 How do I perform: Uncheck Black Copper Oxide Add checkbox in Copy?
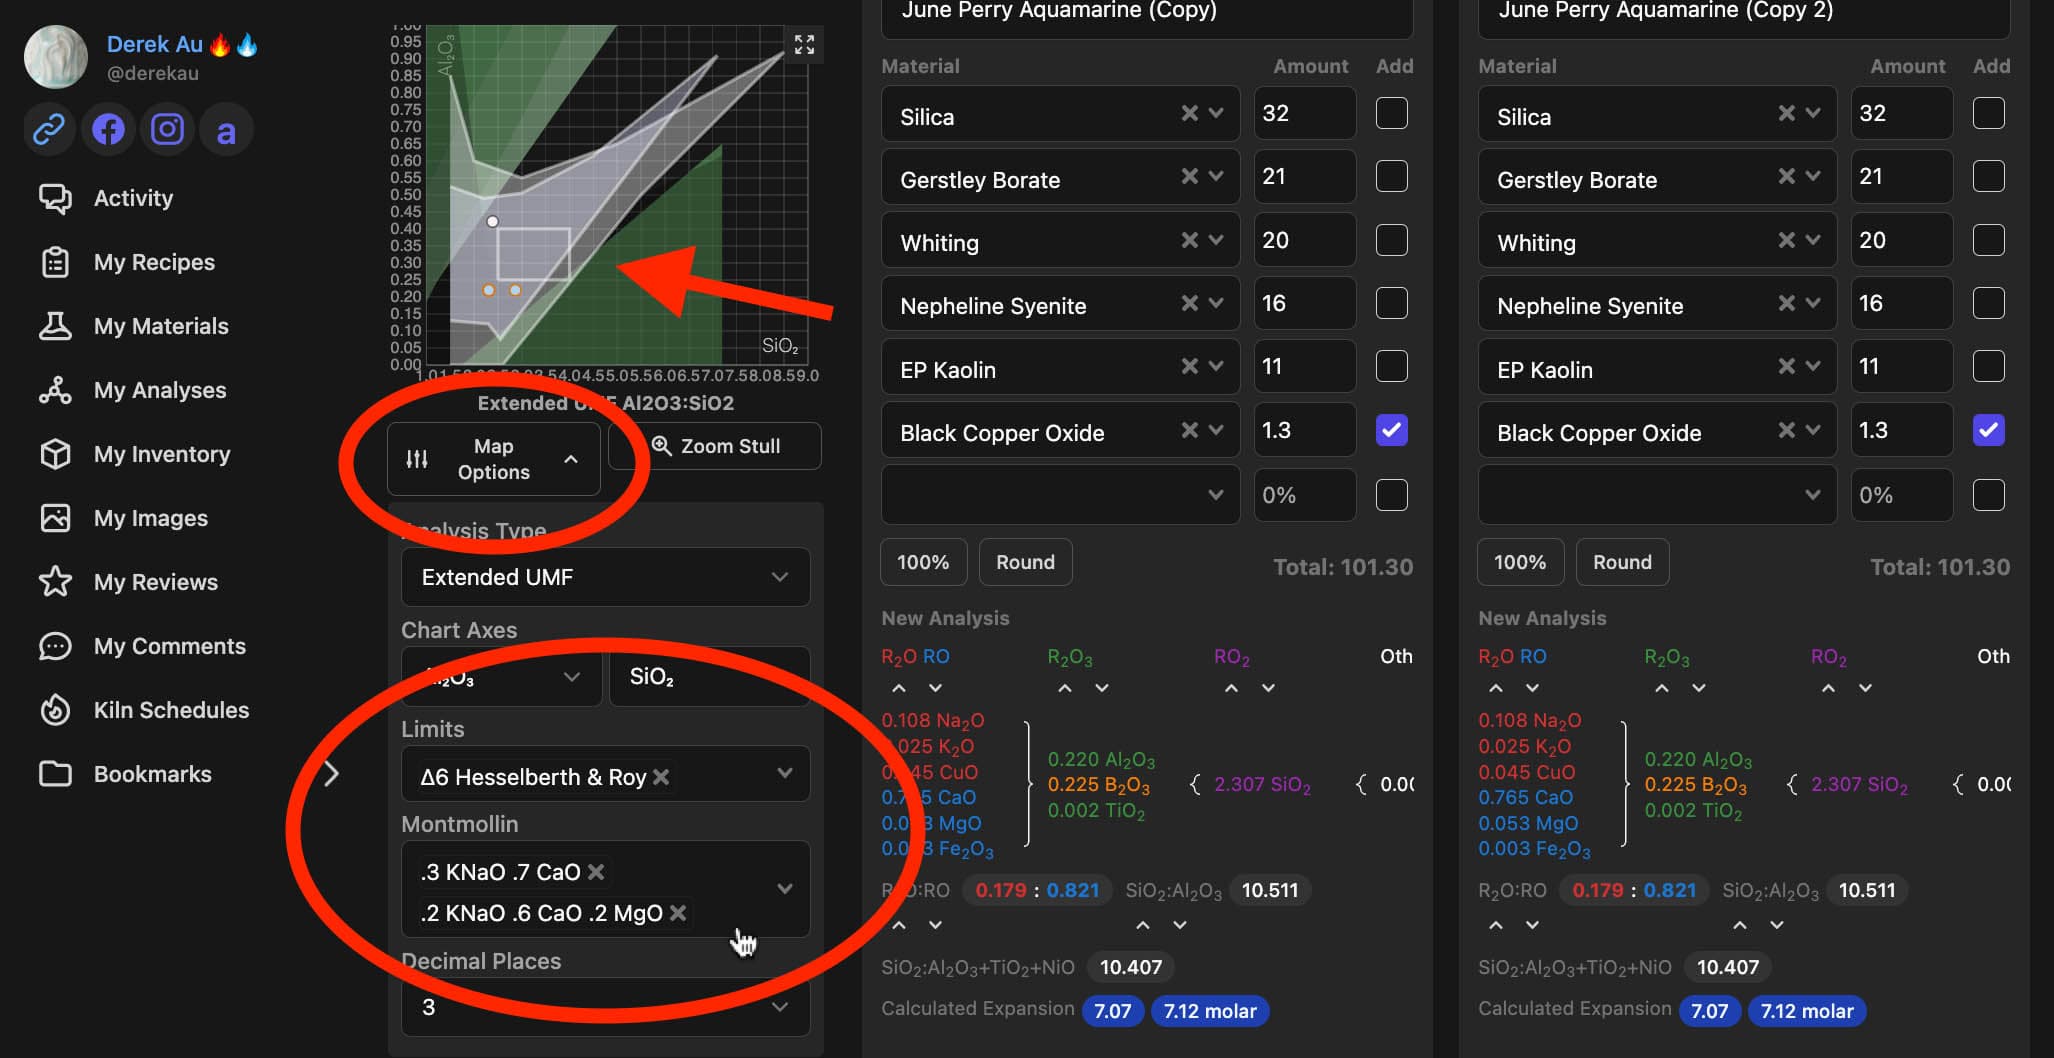pos(1391,430)
